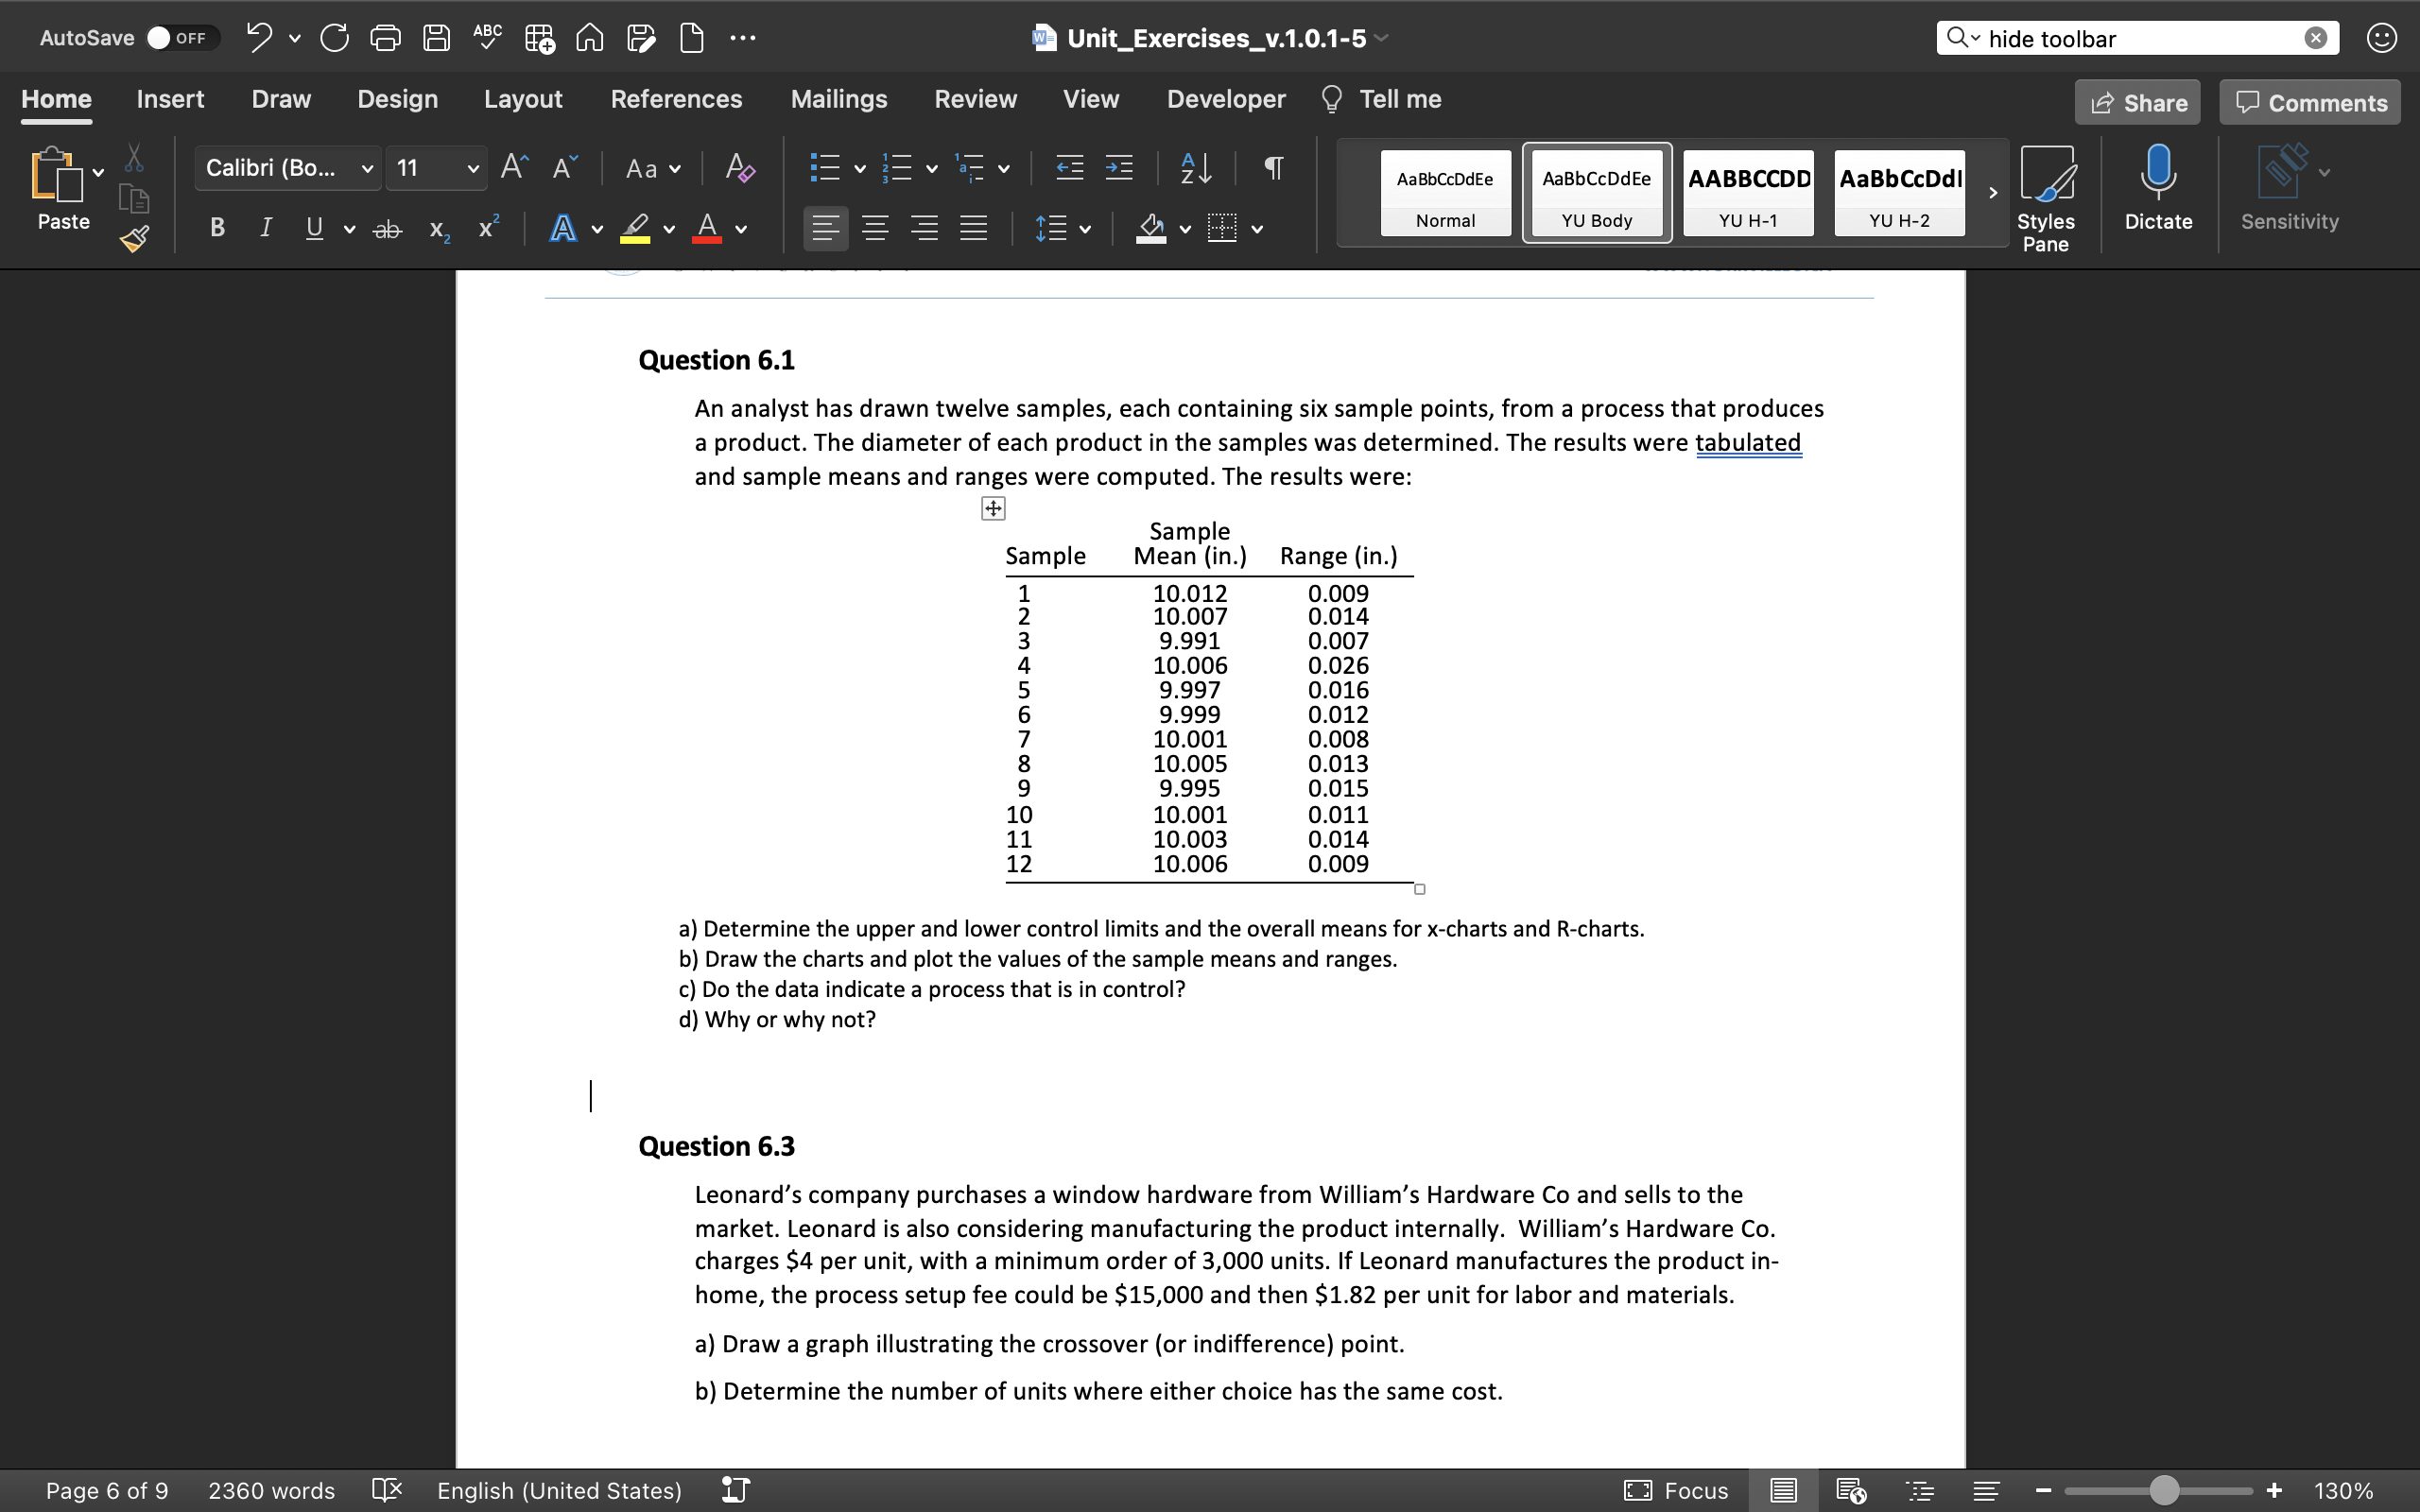2420x1512 pixels.
Task: Switch to the Review tab
Action: click(x=975, y=98)
